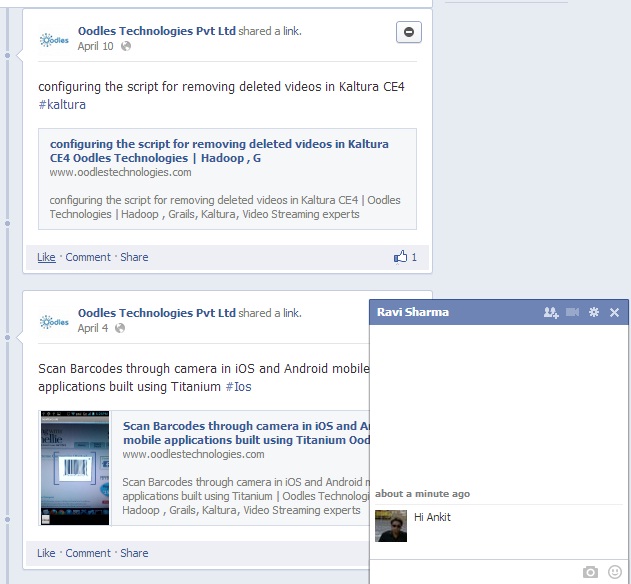Click the "about a minute ago" chat timestamp
Viewport: 631px width, 584px height.
tap(423, 494)
